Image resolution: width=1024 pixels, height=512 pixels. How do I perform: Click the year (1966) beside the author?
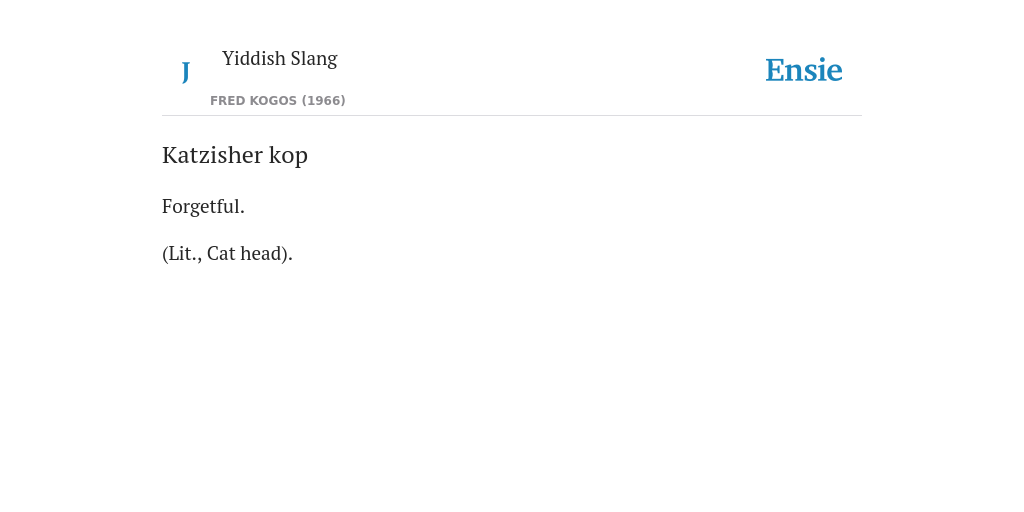click(x=323, y=101)
